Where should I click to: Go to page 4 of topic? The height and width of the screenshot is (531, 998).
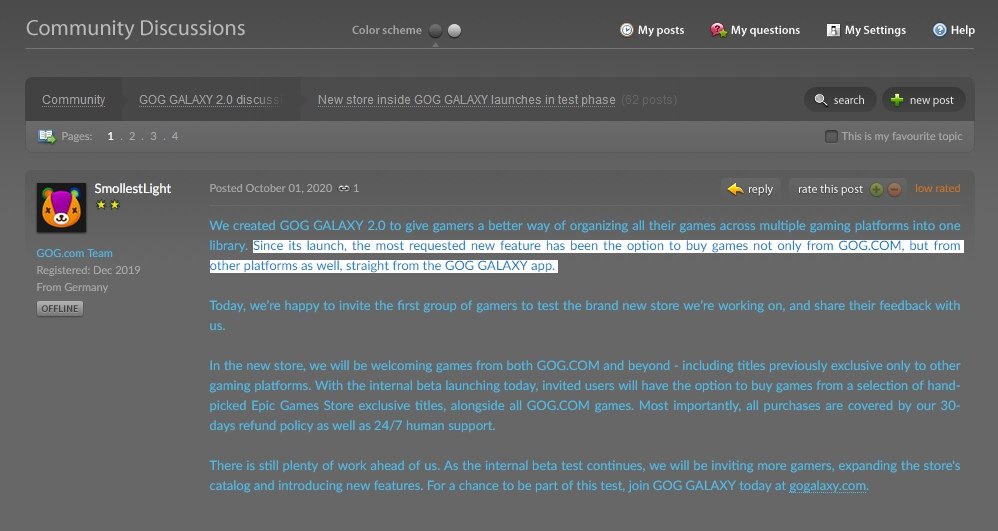tap(175, 136)
